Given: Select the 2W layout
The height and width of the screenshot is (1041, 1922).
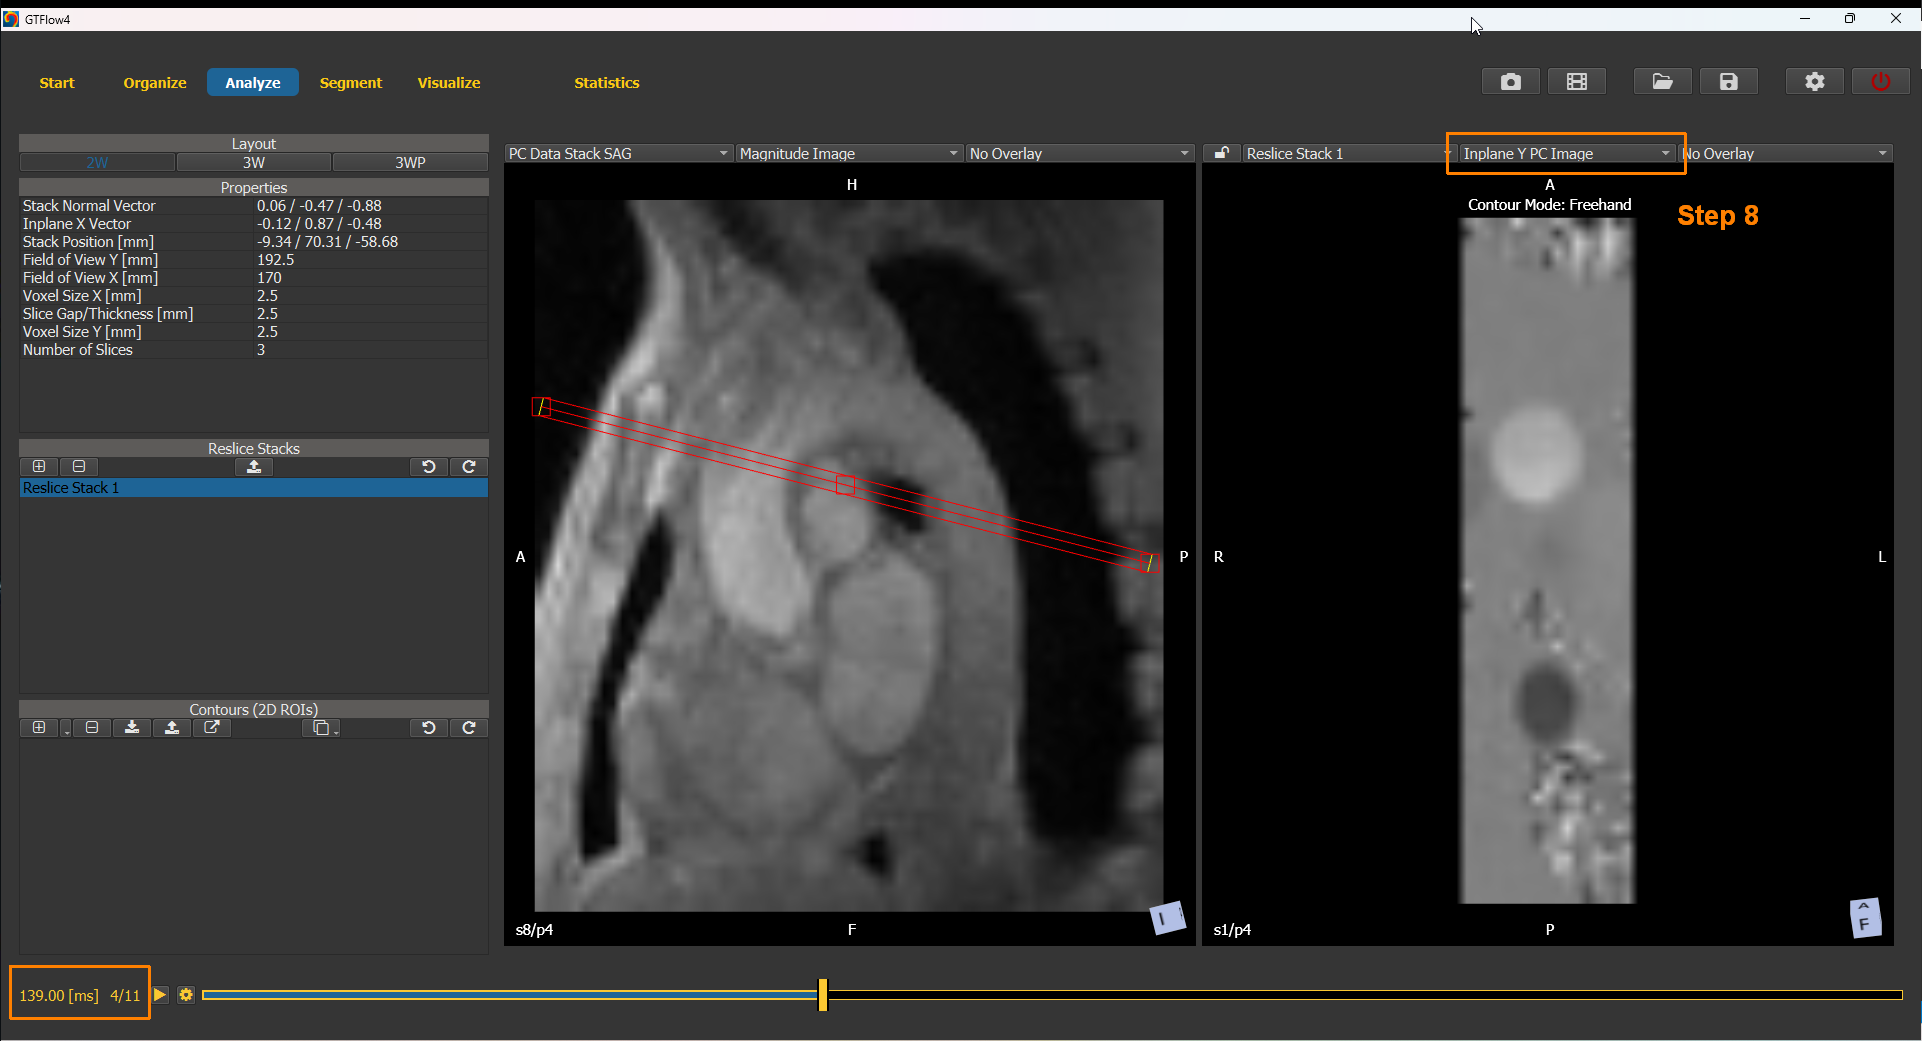Looking at the screenshot, I should pos(97,162).
